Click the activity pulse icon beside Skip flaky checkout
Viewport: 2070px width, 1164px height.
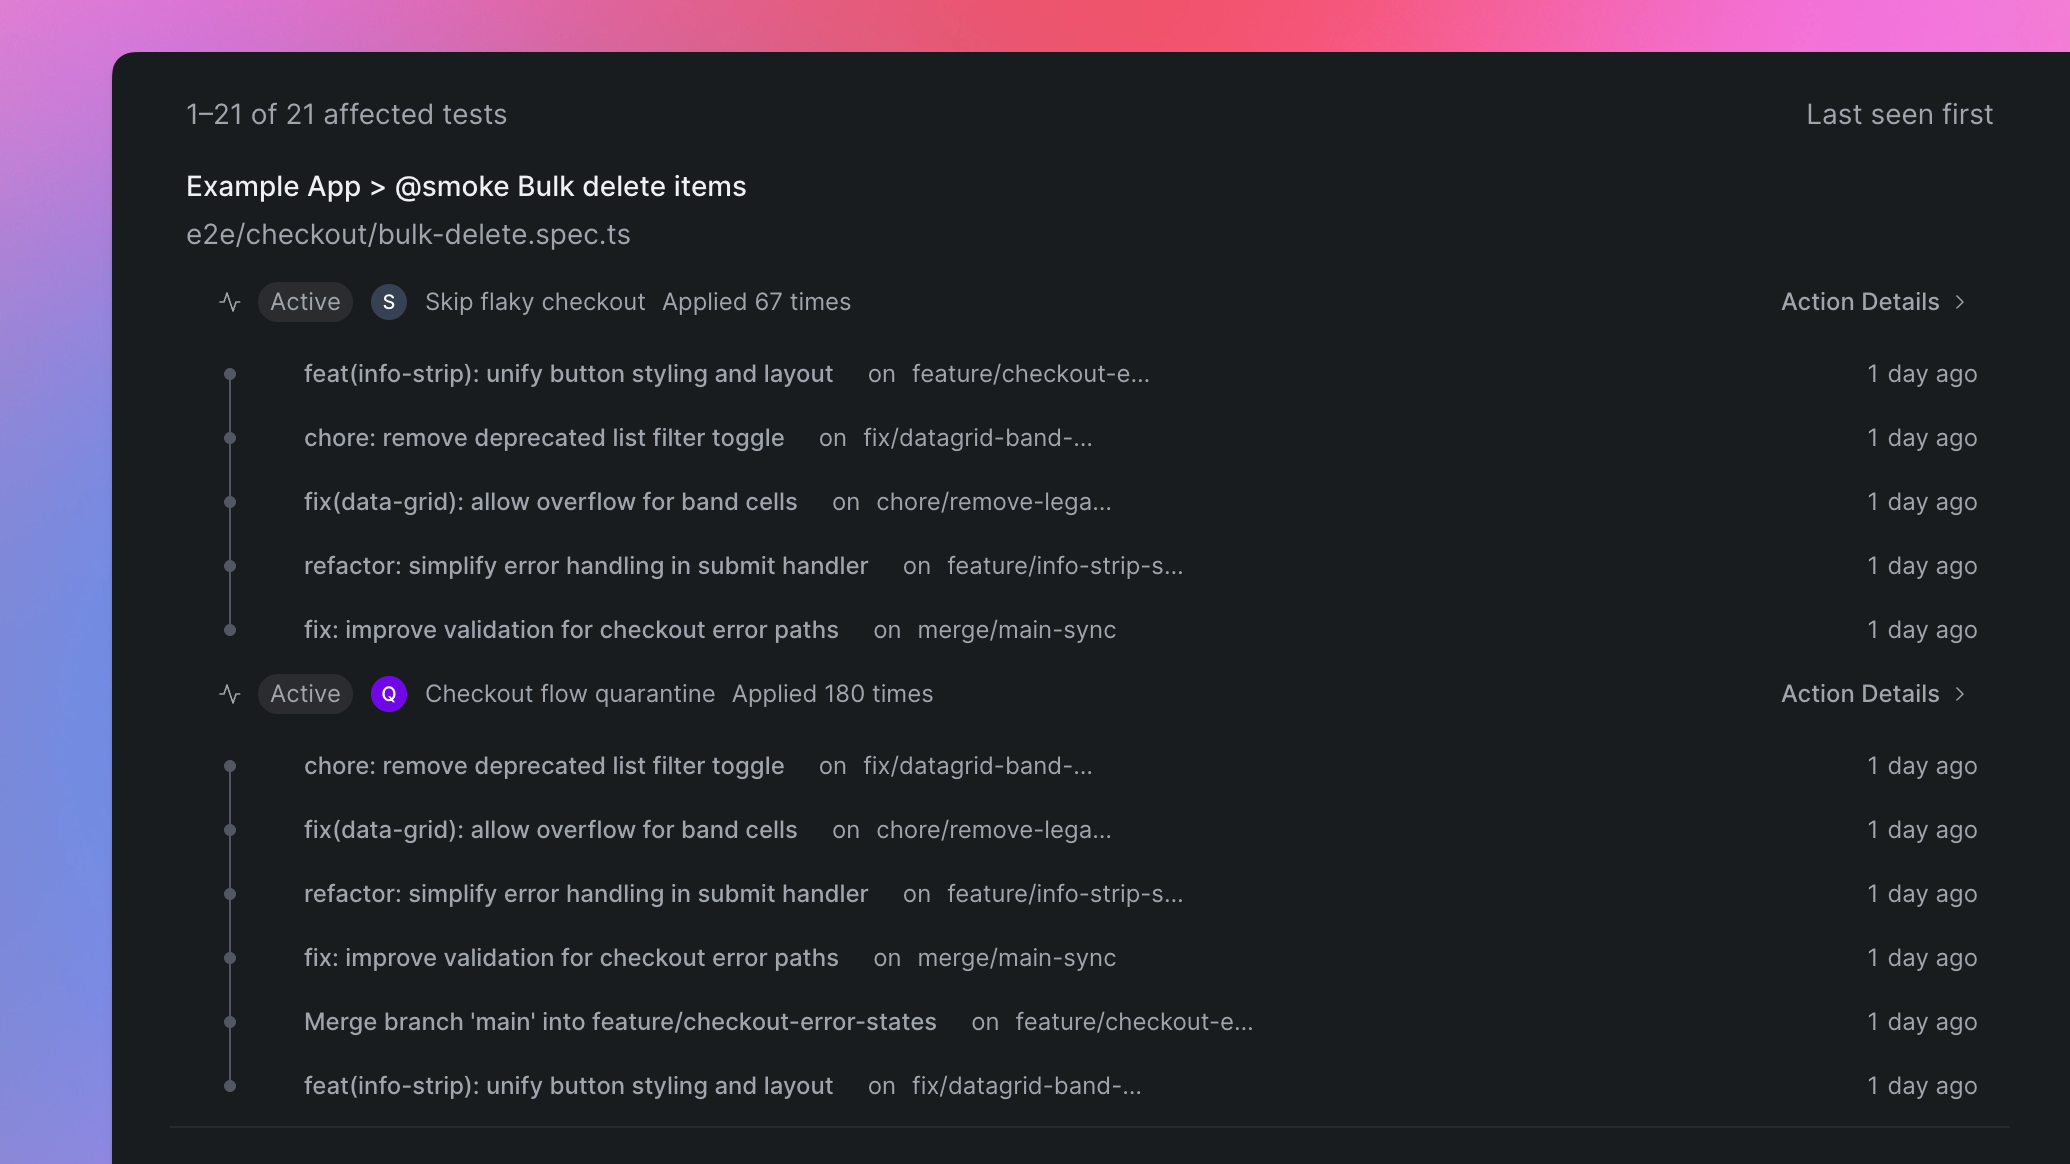pos(230,302)
